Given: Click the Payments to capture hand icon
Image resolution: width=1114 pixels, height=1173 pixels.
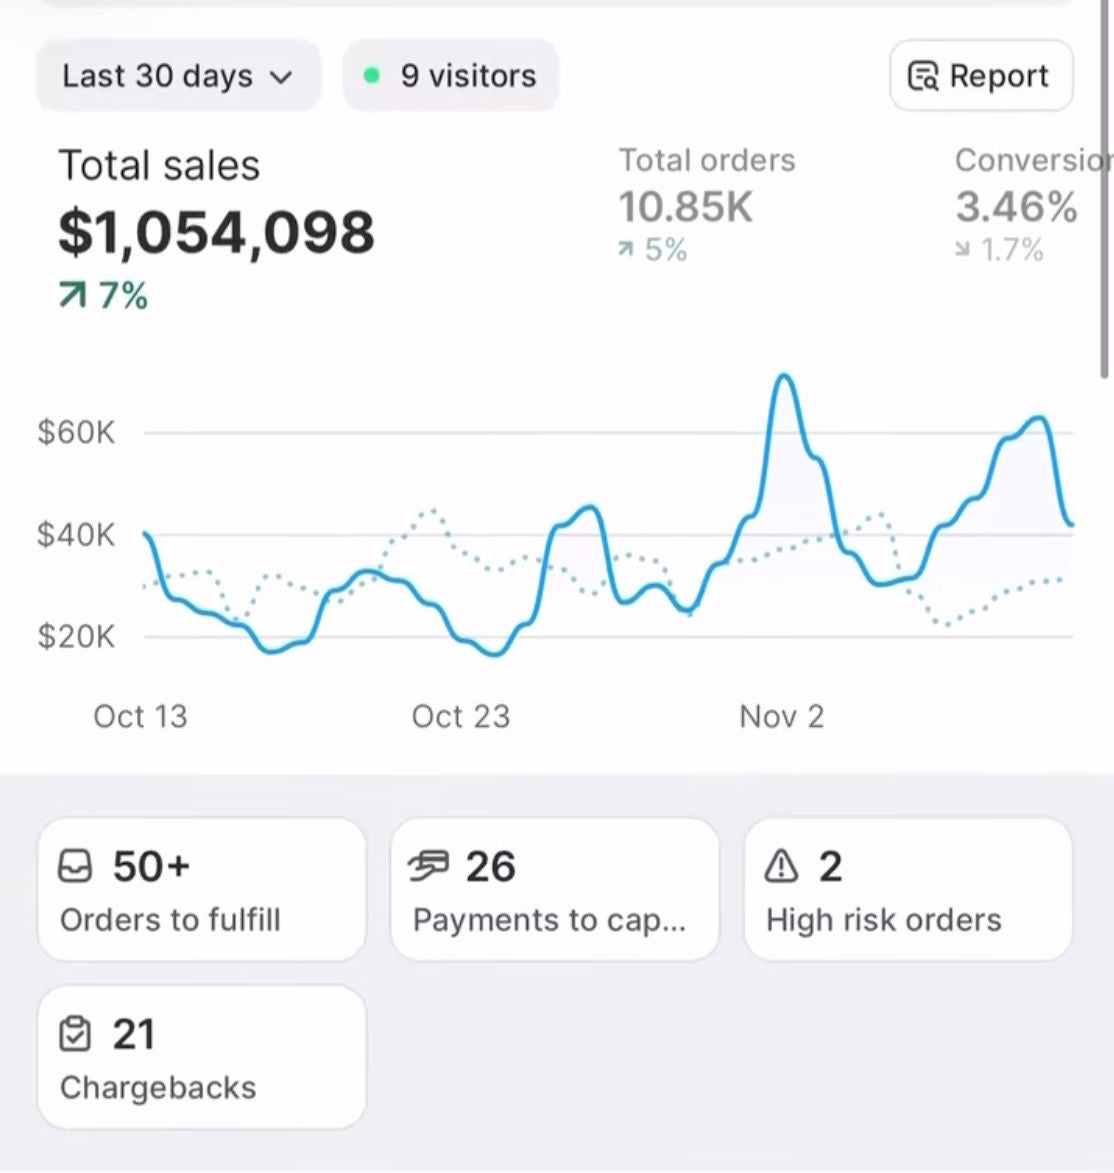Looking at the screenshot, I should click(x=432, y=866).
